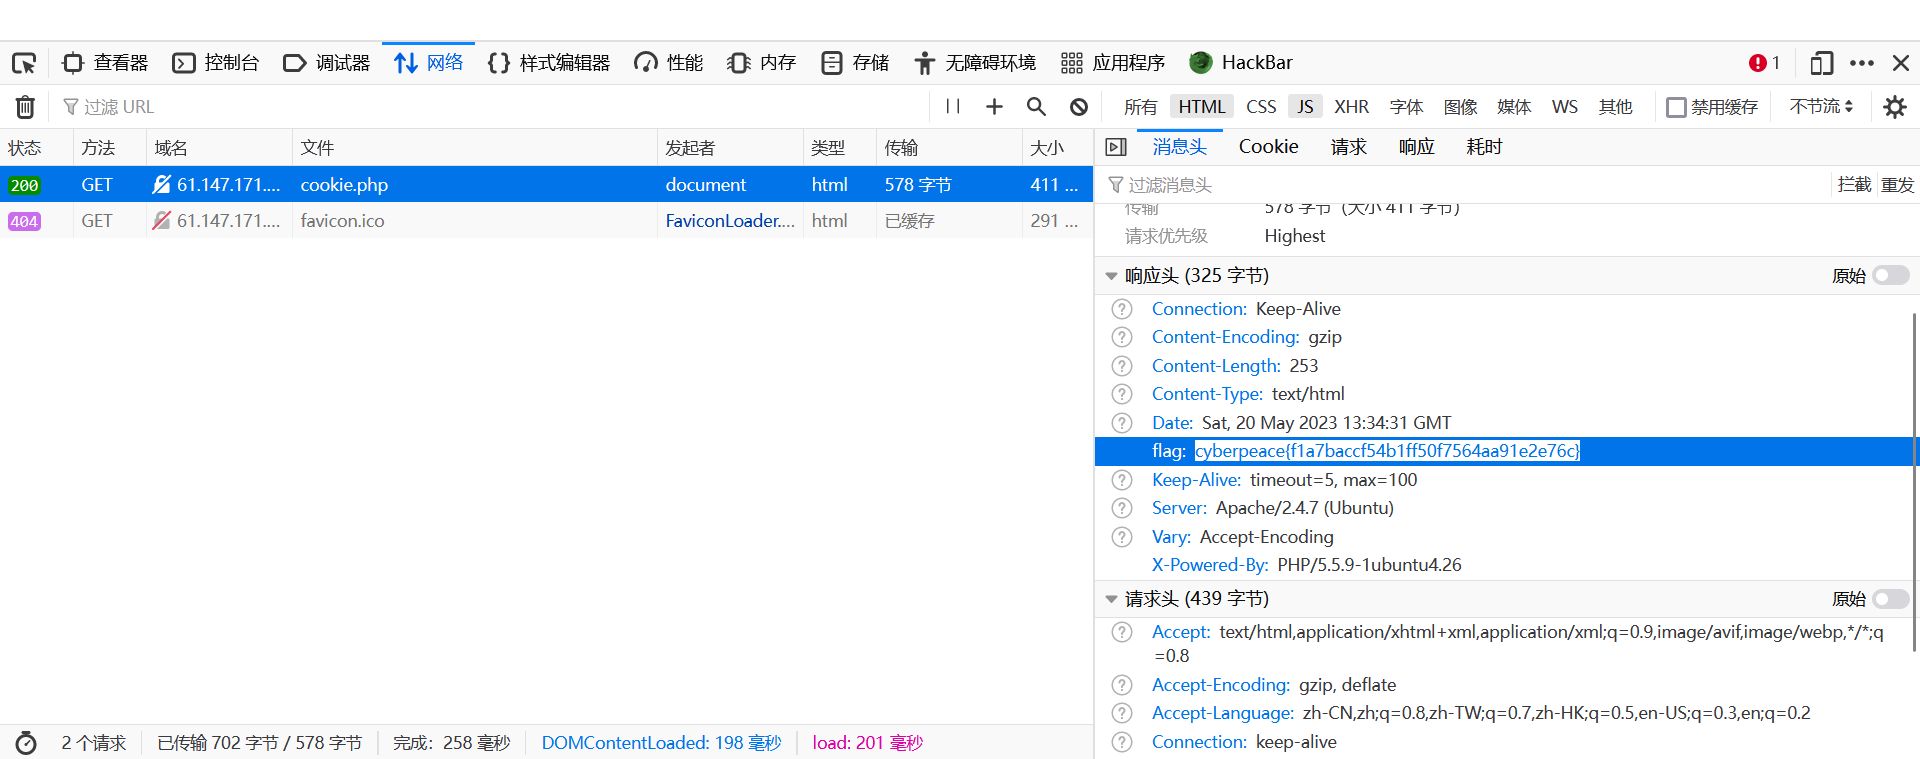Open request blocking panel icon
The image size is (1920, 759).
[1078, 107]
